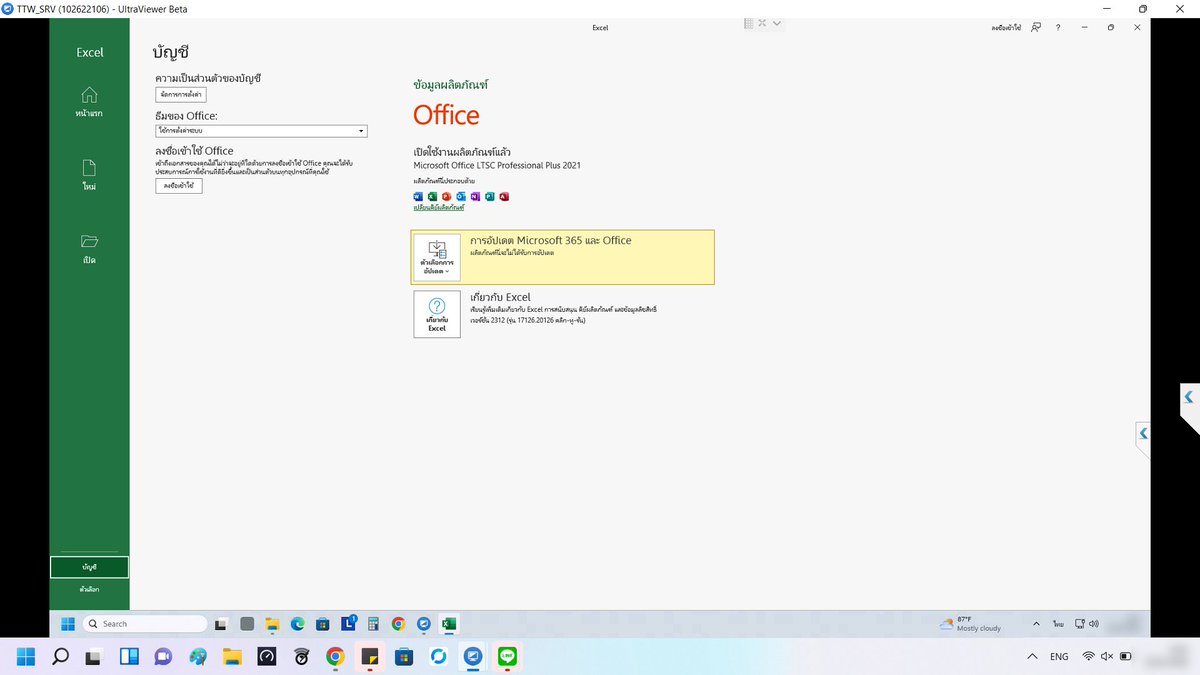Open Microsoft Edge on remote taskbar

pyautogui.click(x=297, y=624)
